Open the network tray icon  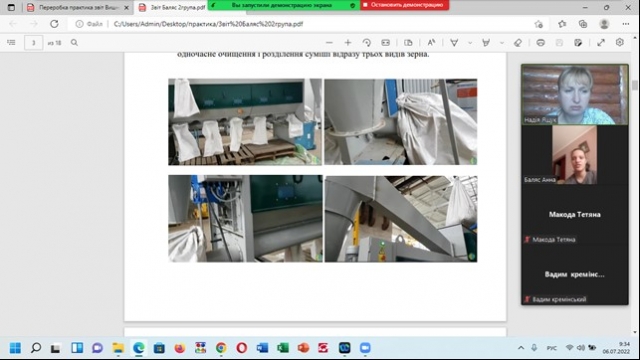(x=569, y=348)
